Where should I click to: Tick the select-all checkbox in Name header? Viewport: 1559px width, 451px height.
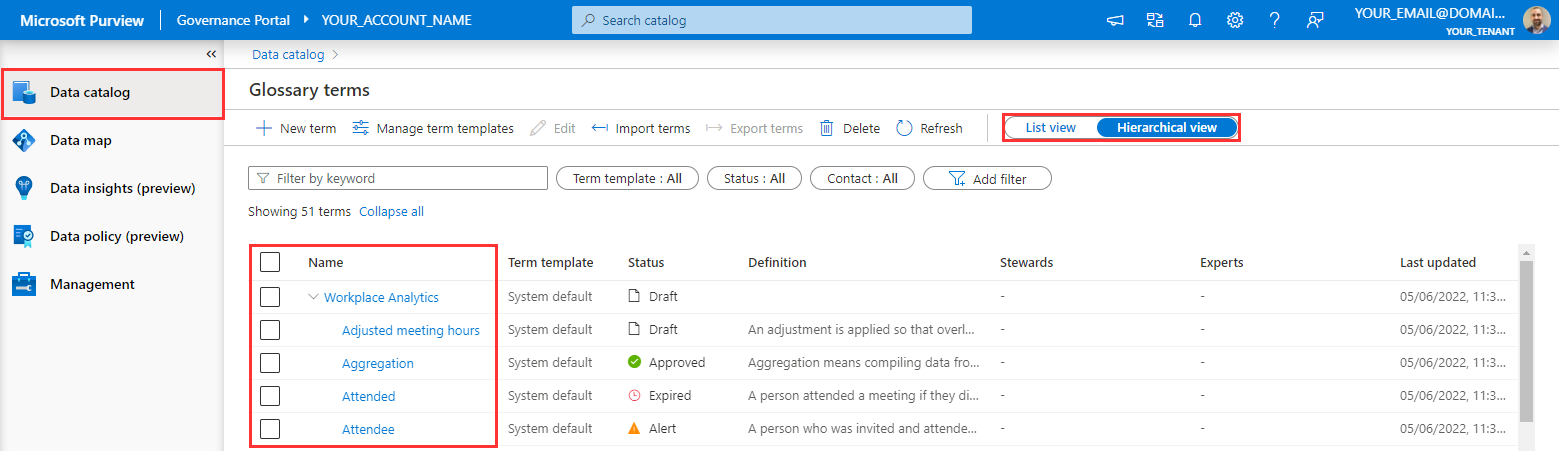pos(270,262)
